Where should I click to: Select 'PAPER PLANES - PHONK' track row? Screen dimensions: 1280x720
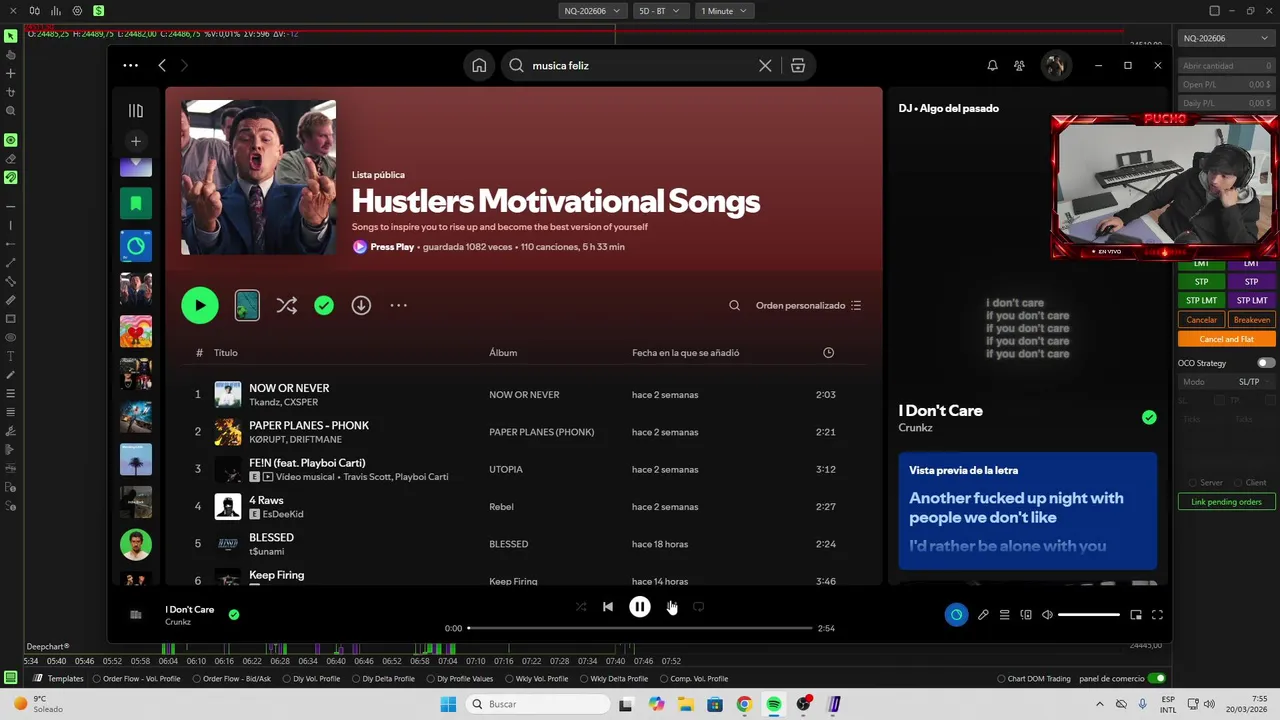525,431
